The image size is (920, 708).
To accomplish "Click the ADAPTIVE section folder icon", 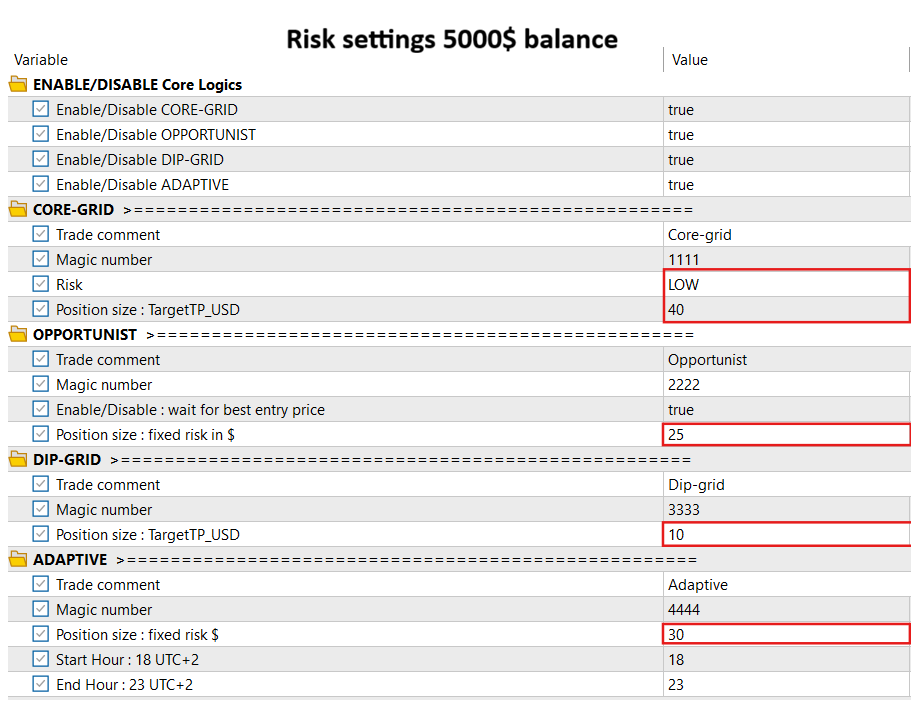I will pyautogui.click(x=18, y=560).
